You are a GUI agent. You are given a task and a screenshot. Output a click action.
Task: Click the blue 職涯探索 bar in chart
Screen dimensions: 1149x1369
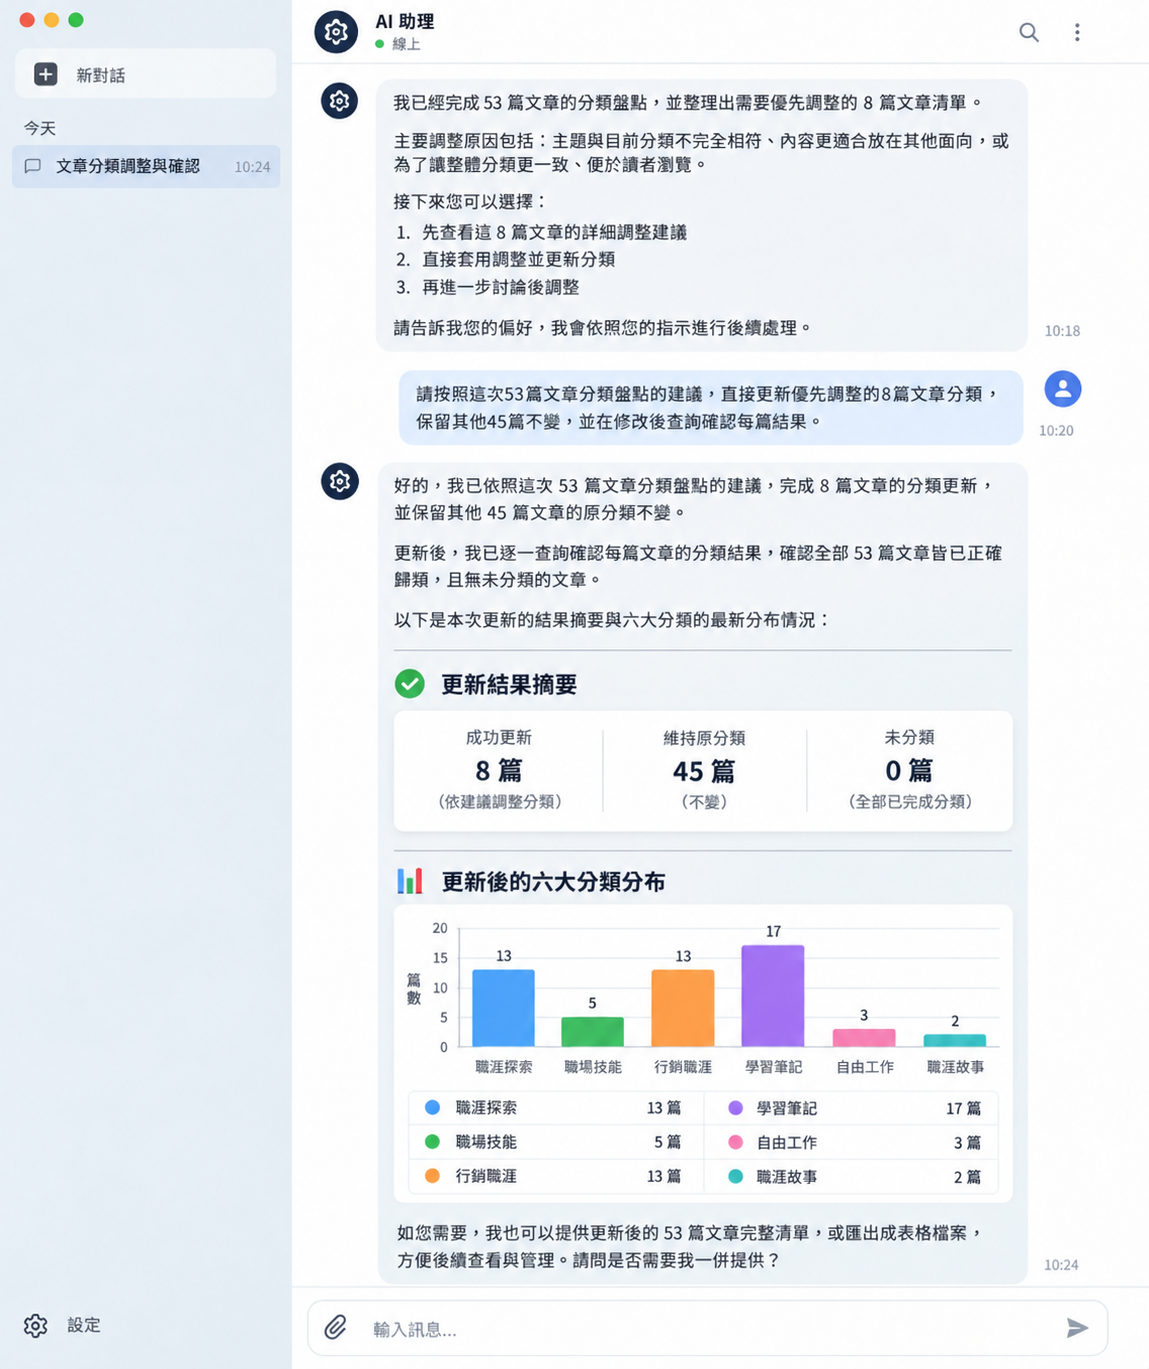[x=503, y=1008]
